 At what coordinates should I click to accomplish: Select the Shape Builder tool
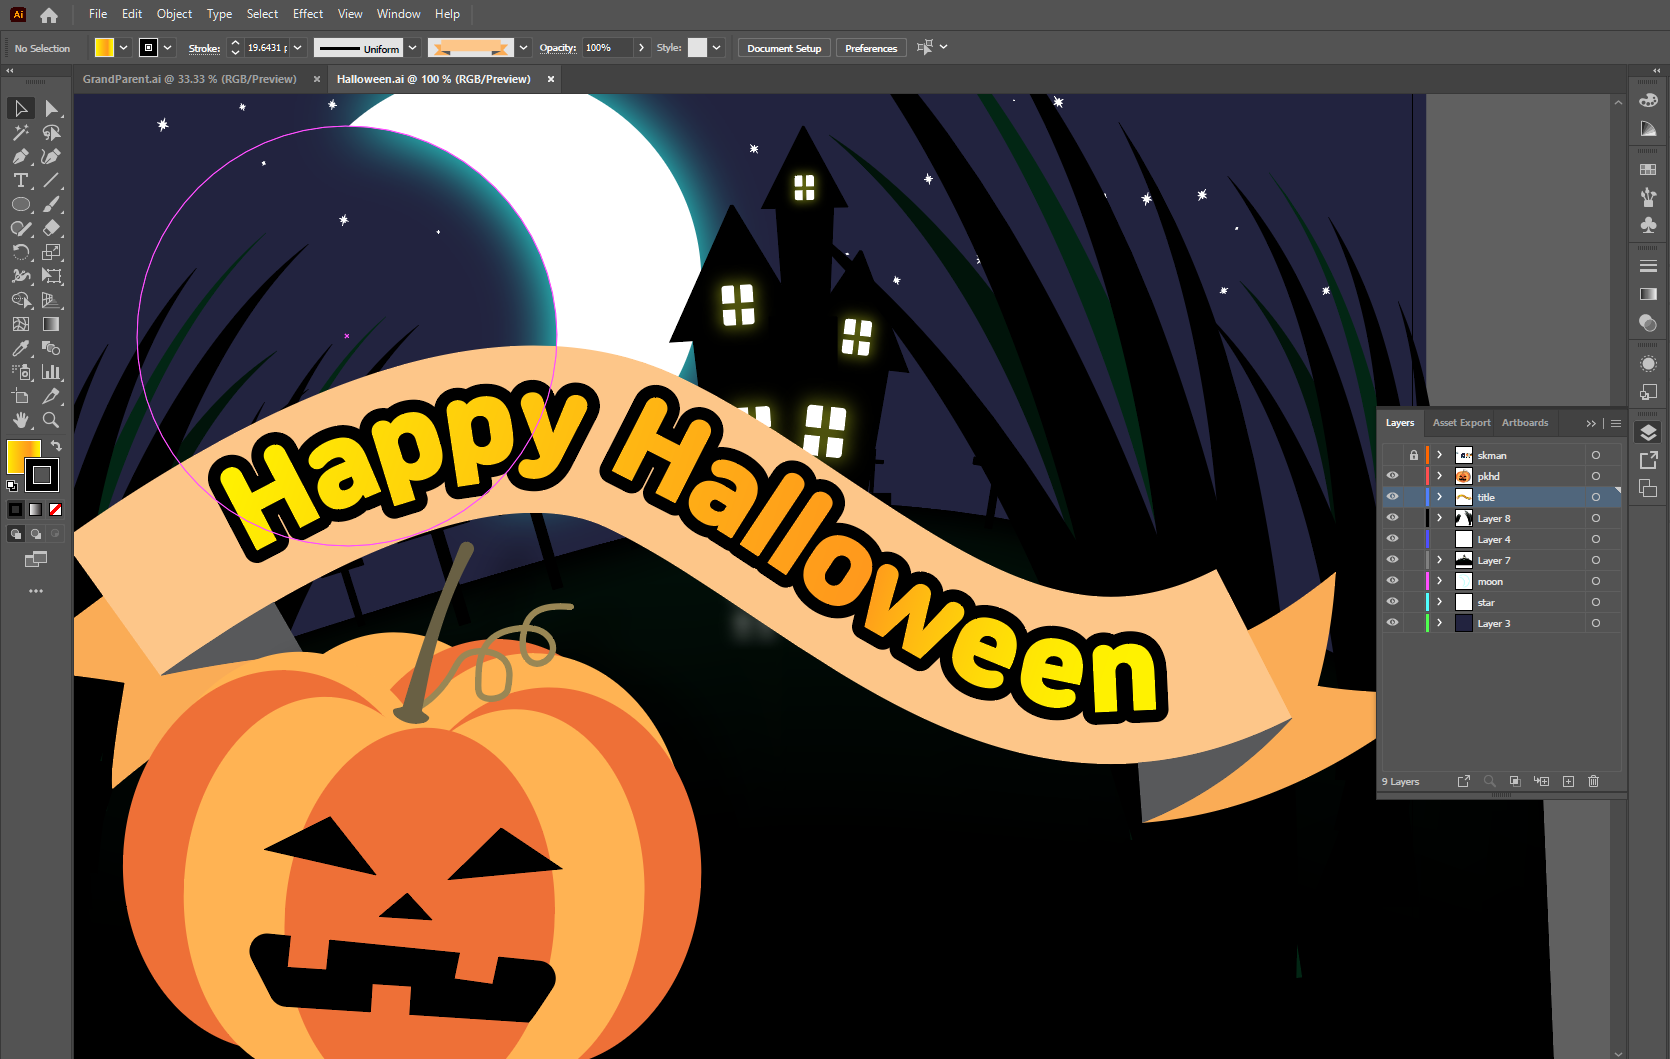(21, 300)
